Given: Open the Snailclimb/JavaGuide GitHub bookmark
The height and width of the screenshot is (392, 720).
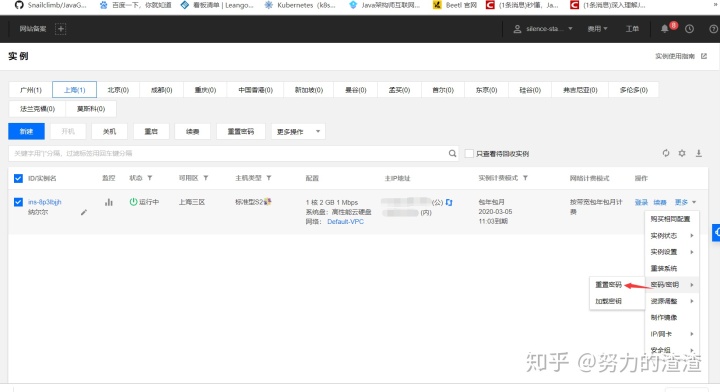Looking at the screenshot, I should click(51, 5).
